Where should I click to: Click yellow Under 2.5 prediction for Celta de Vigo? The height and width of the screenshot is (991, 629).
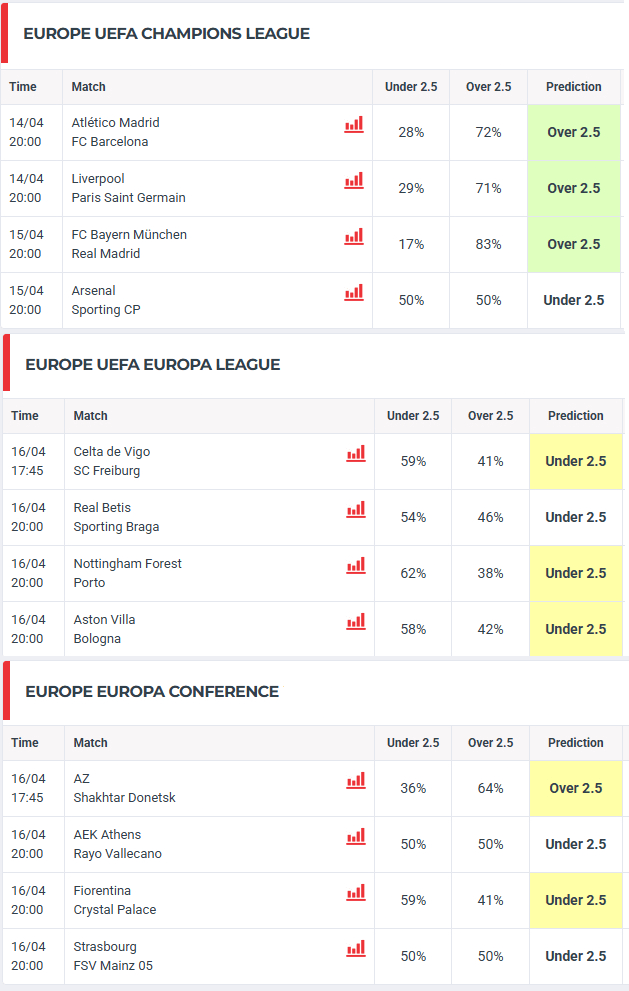click(576, 461)
